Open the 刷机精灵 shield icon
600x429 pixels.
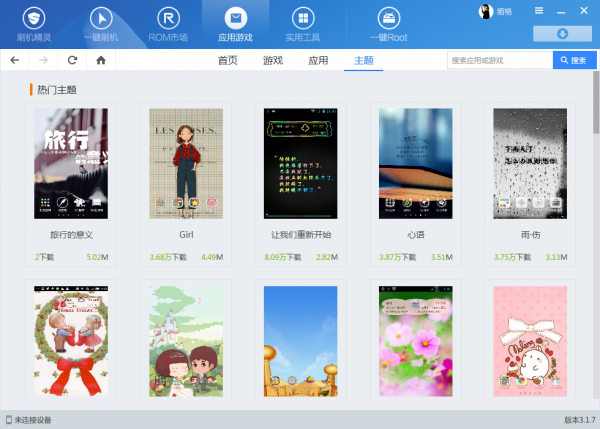click(34, 19)
